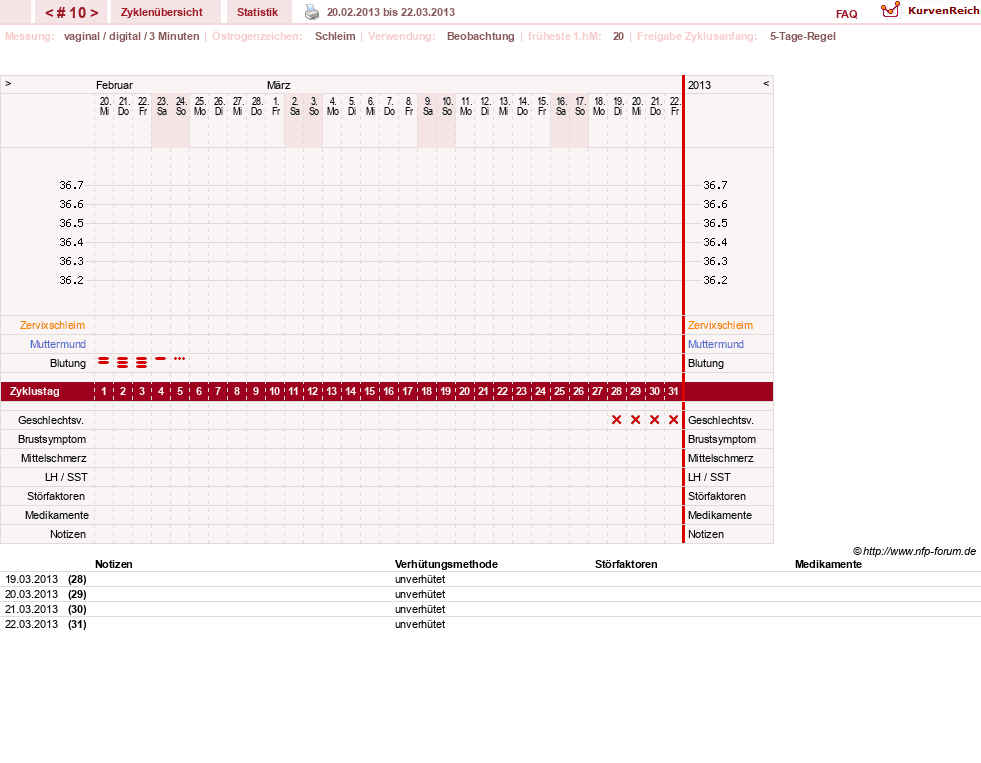This screenshot has width=981, height=763.
Task: Click notes row date 19.03.2013
Action: point(31,579)
